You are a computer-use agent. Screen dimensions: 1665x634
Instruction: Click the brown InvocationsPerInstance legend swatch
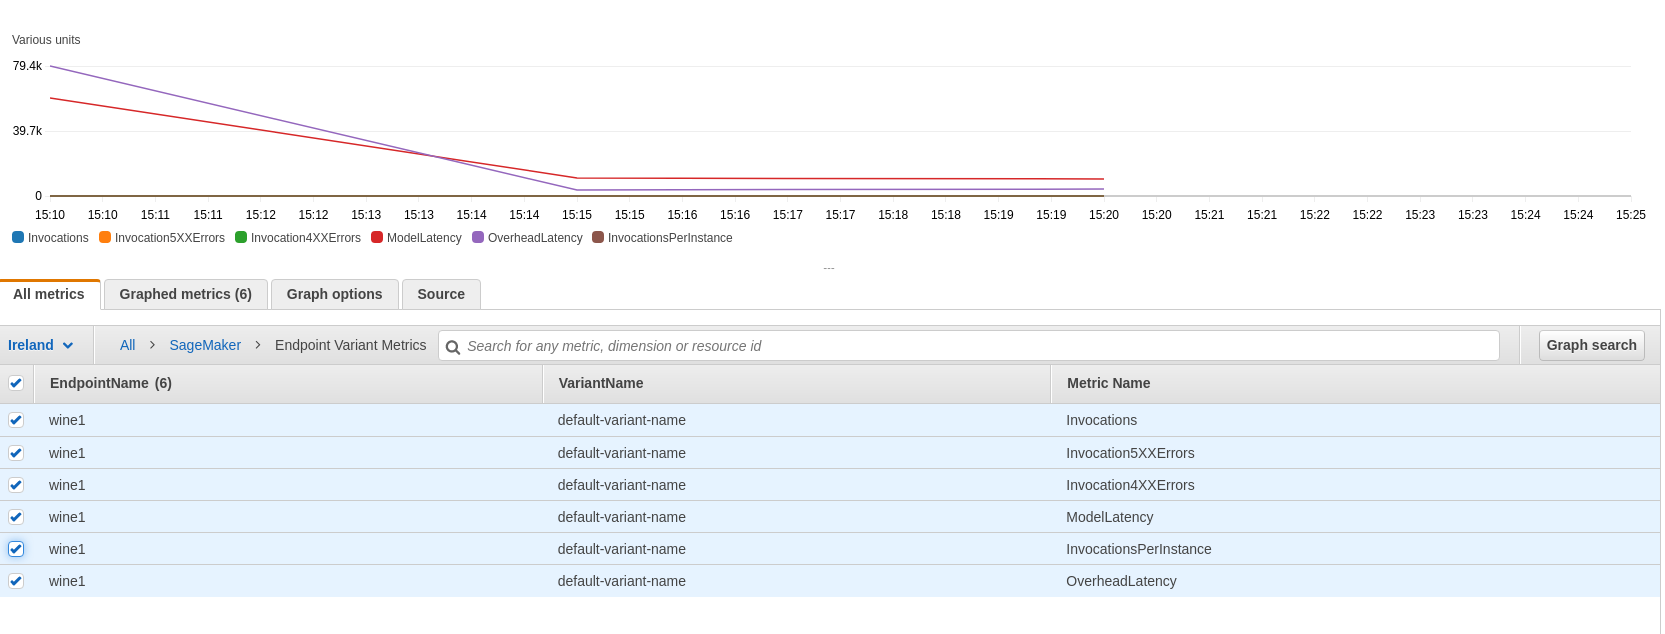point(598,237)
